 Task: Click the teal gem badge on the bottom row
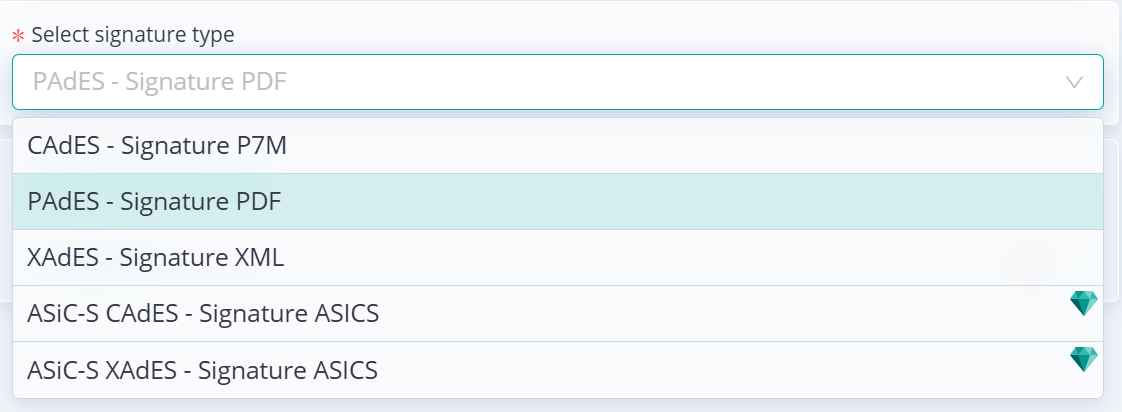(x=1083, y=359)
